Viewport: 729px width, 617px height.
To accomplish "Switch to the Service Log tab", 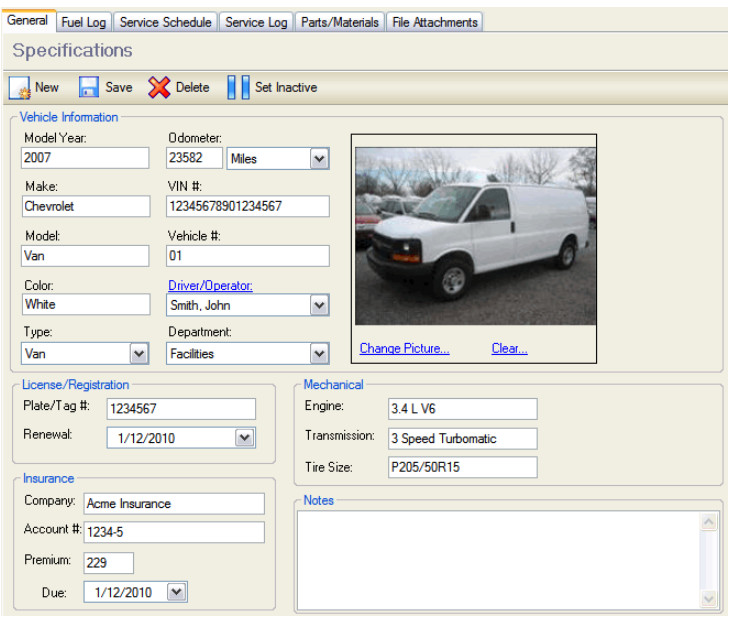I will 256,22.
